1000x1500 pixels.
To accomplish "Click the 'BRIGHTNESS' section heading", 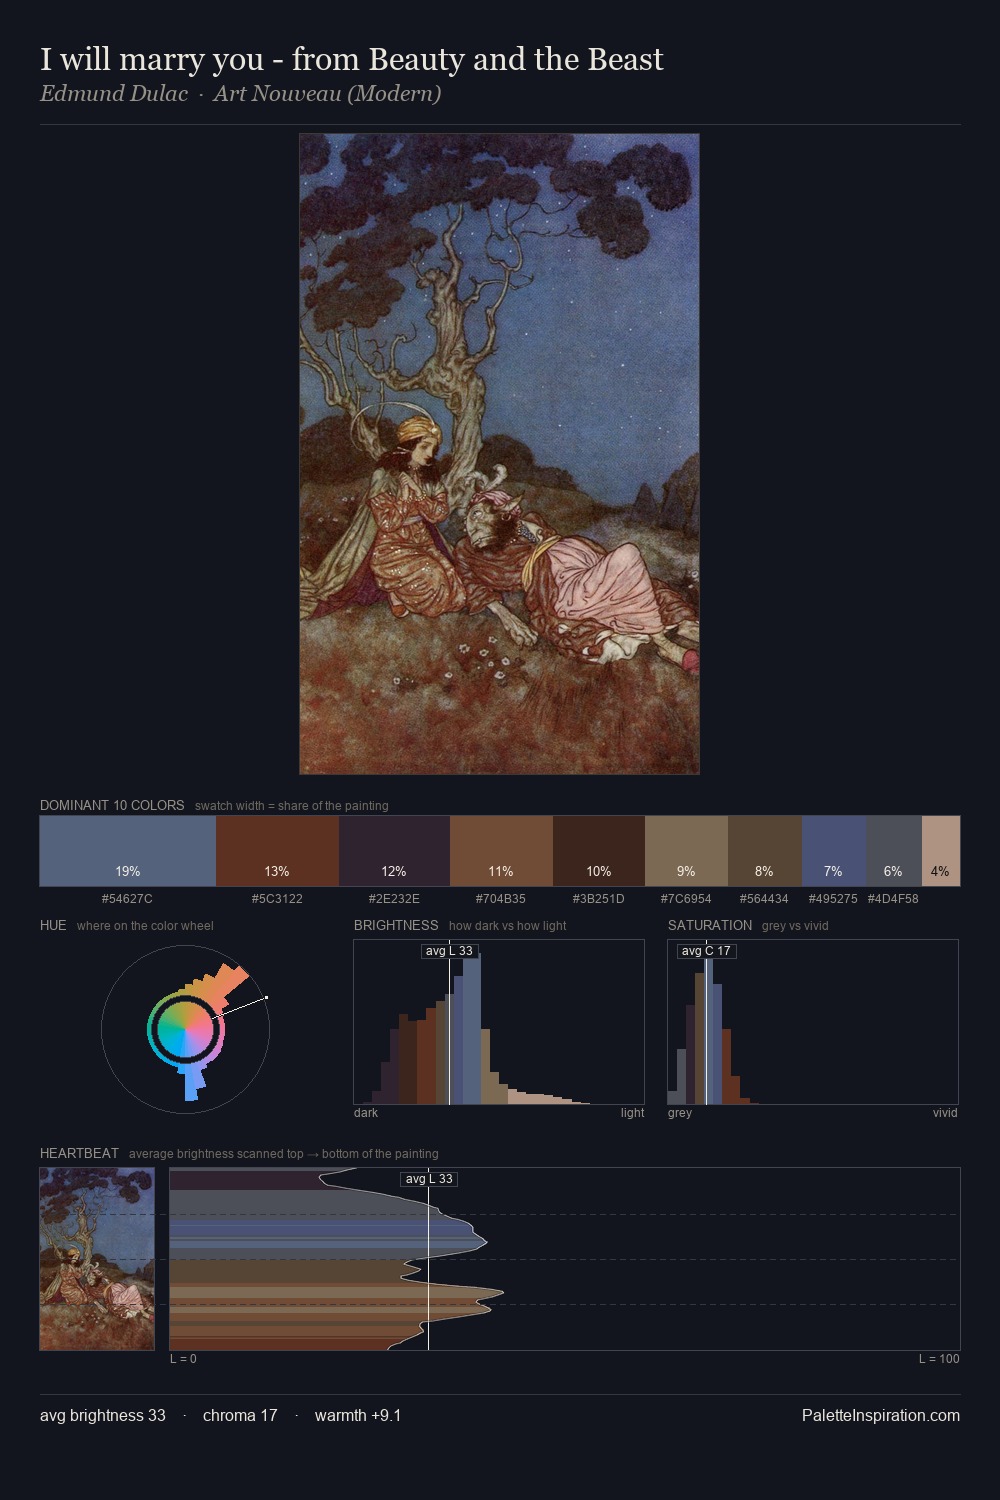I will click(396, 925).
